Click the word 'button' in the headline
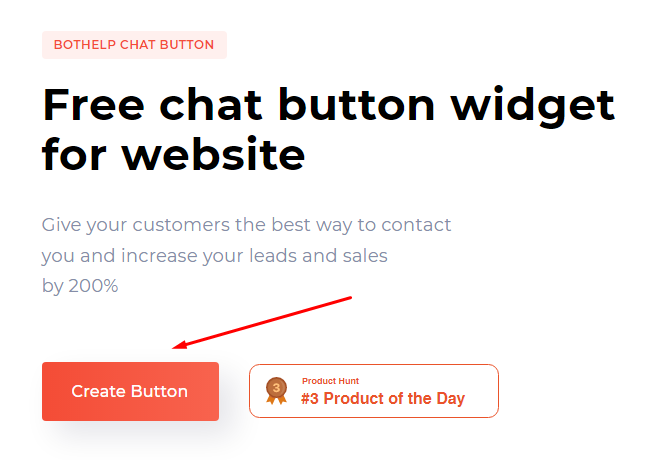The image size is (662, 460). click(356, 105)
